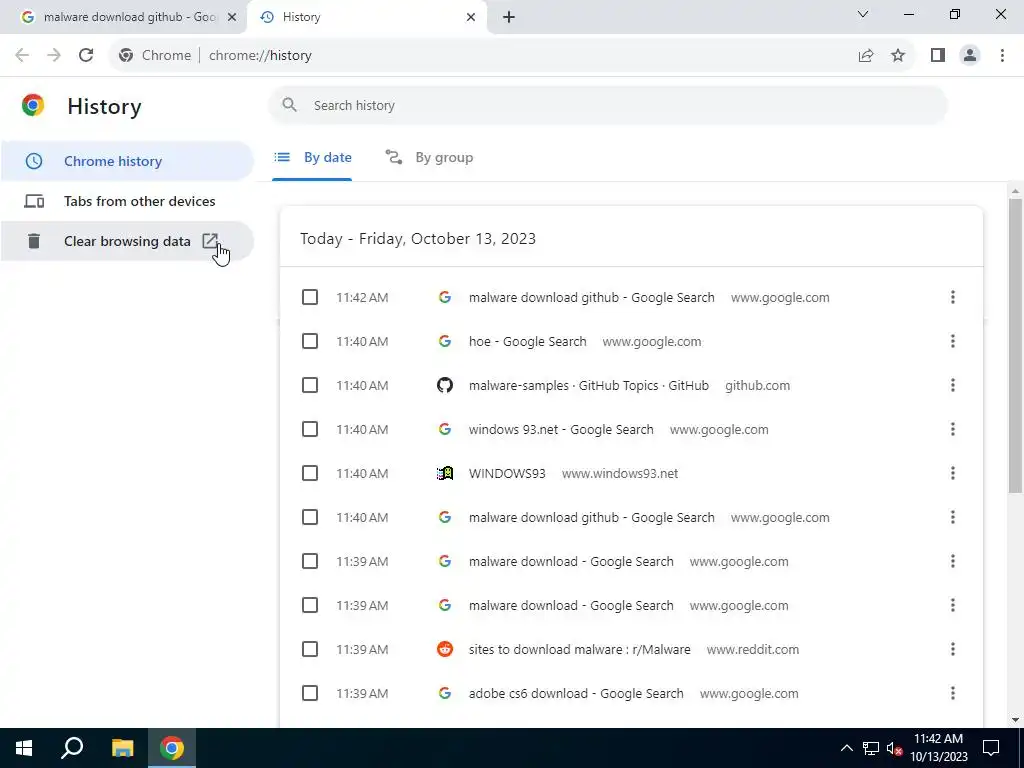The height and width of the screenshot is (768, 1024).
Task: Click the share page icon in address bar
Action: pos(866,56)
